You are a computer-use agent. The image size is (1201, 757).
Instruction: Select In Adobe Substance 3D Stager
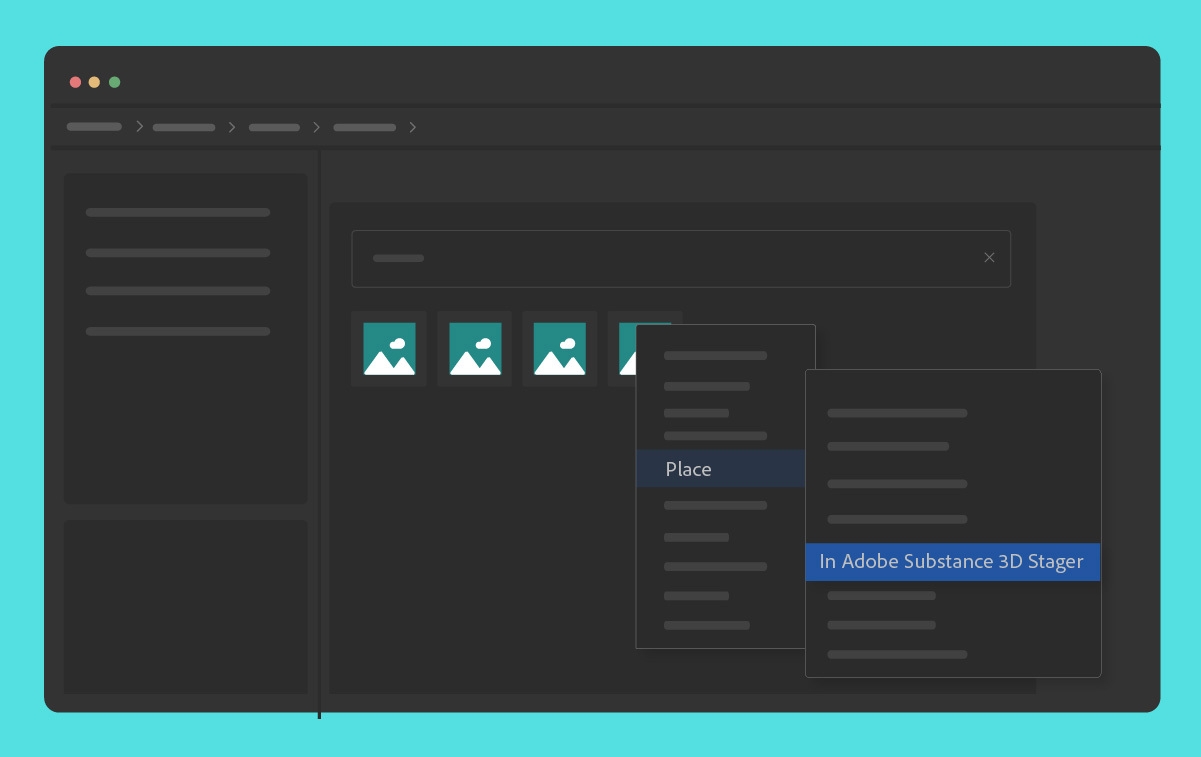click(x=952, y=562)
